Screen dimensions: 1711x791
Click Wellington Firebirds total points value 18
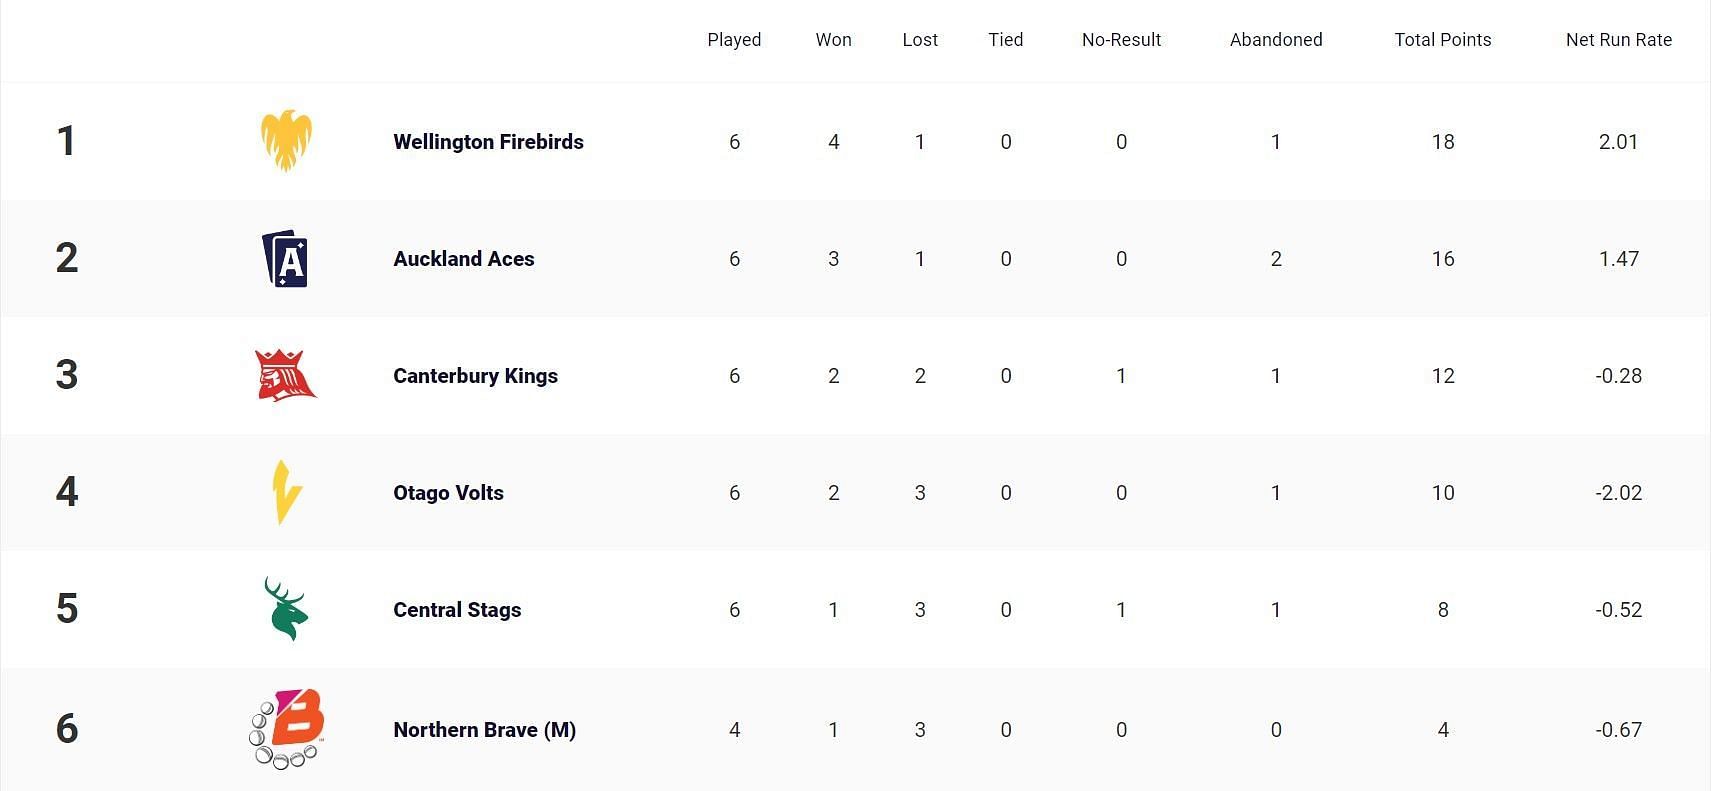tap(1443, 142)
